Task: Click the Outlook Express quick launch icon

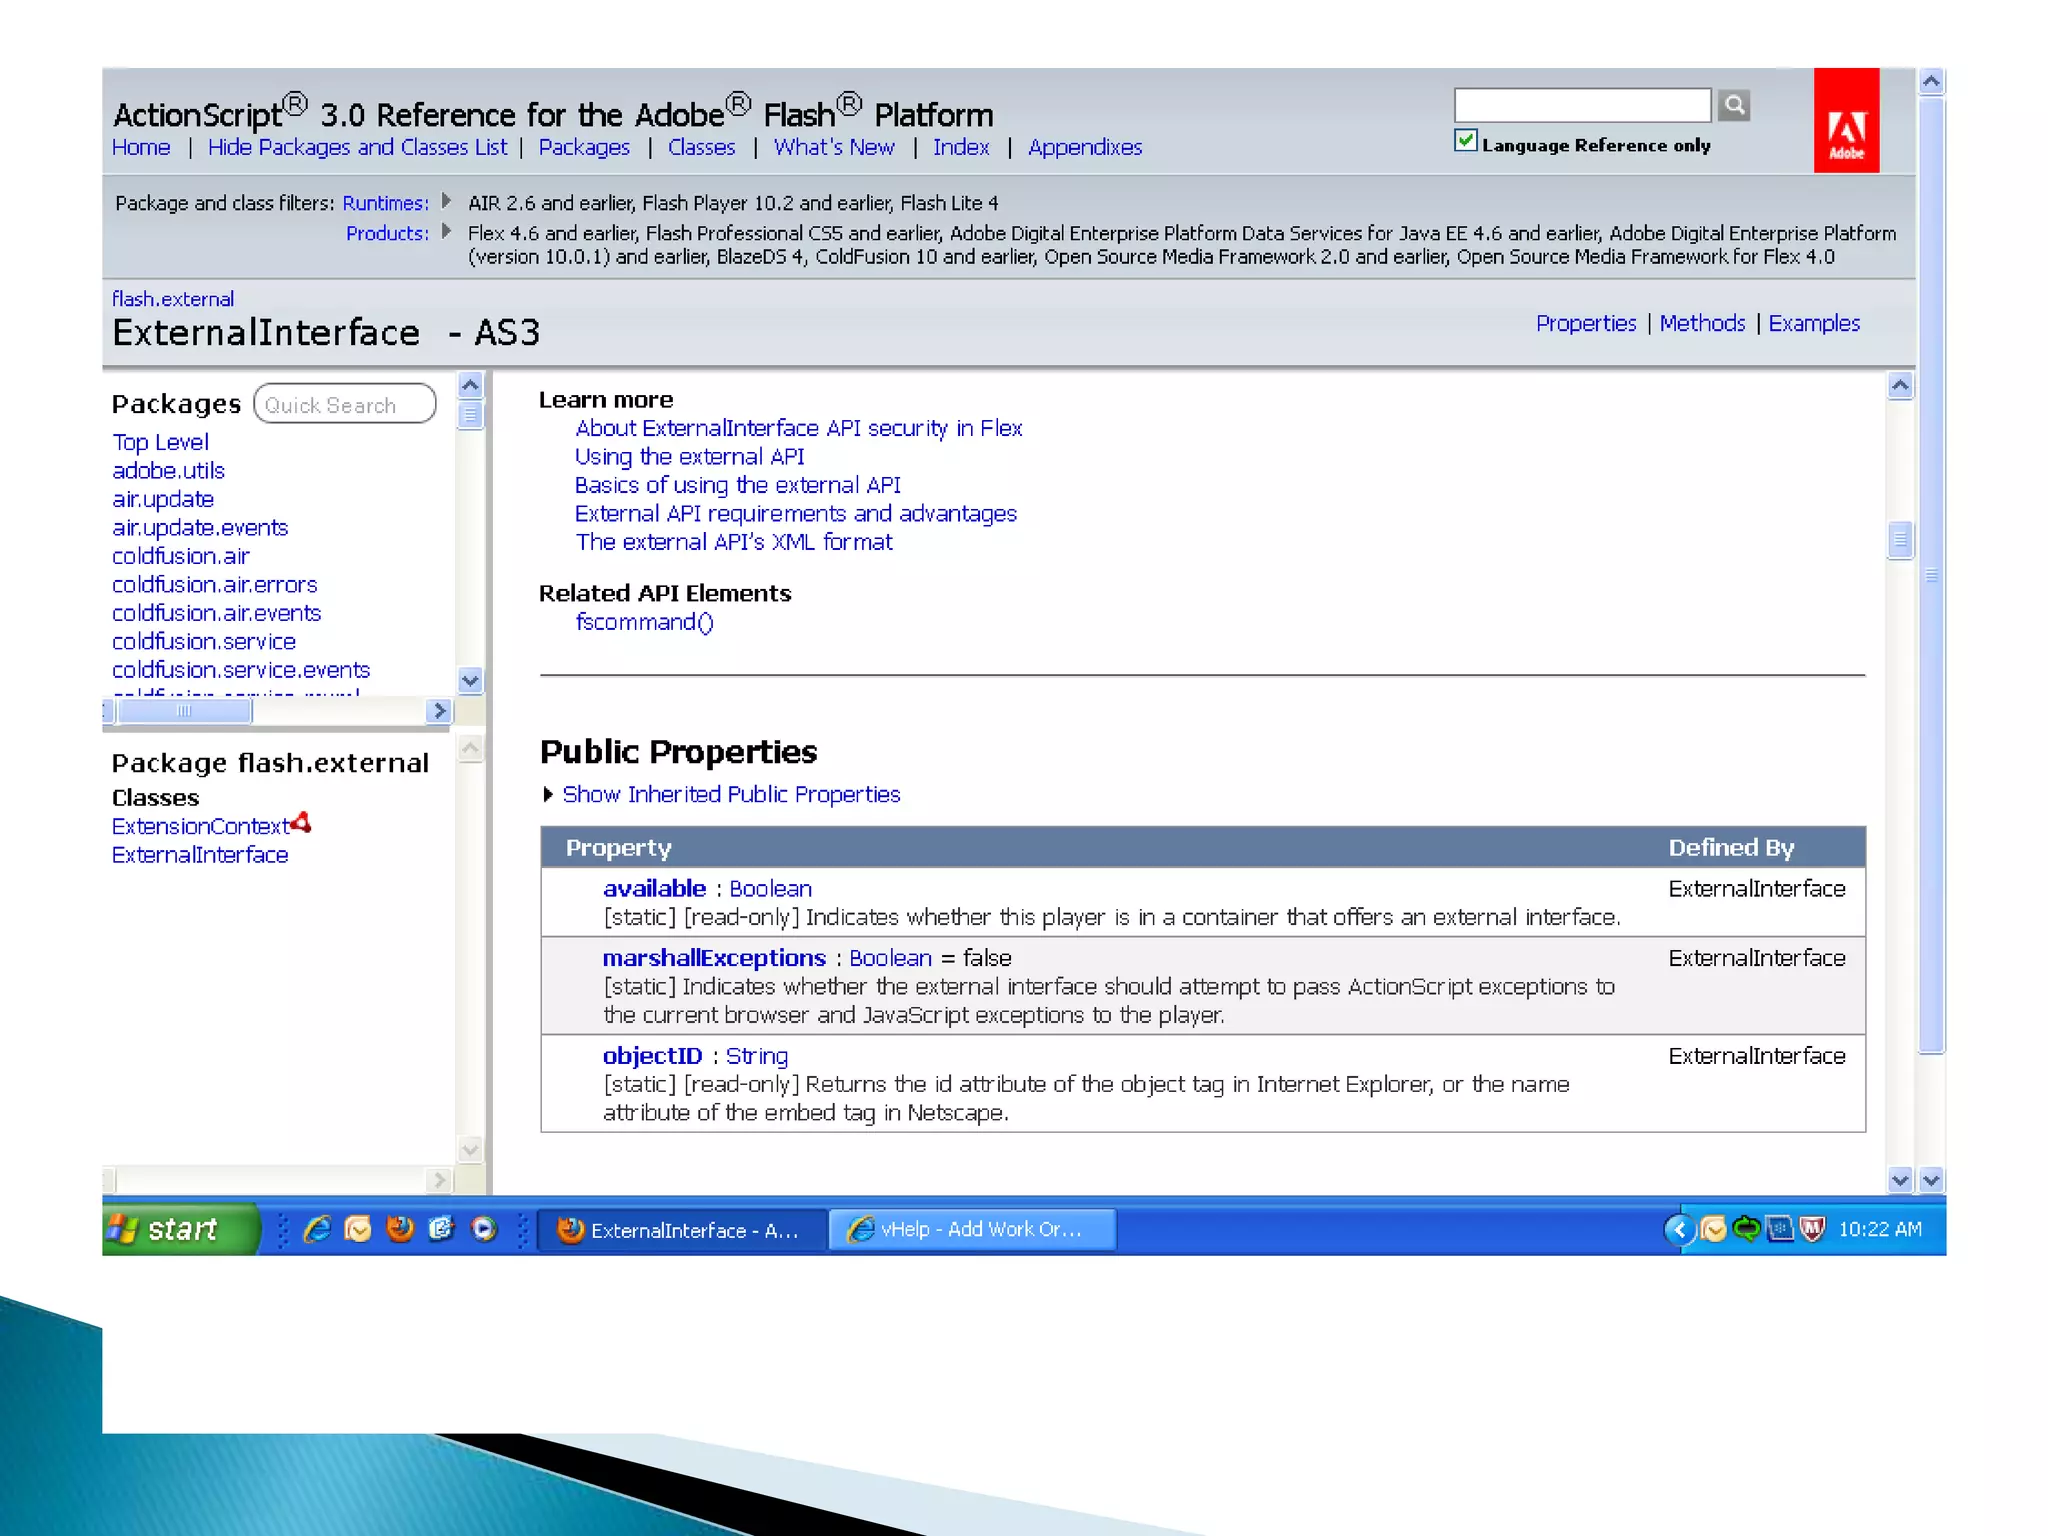Action: click(441, 1229)
